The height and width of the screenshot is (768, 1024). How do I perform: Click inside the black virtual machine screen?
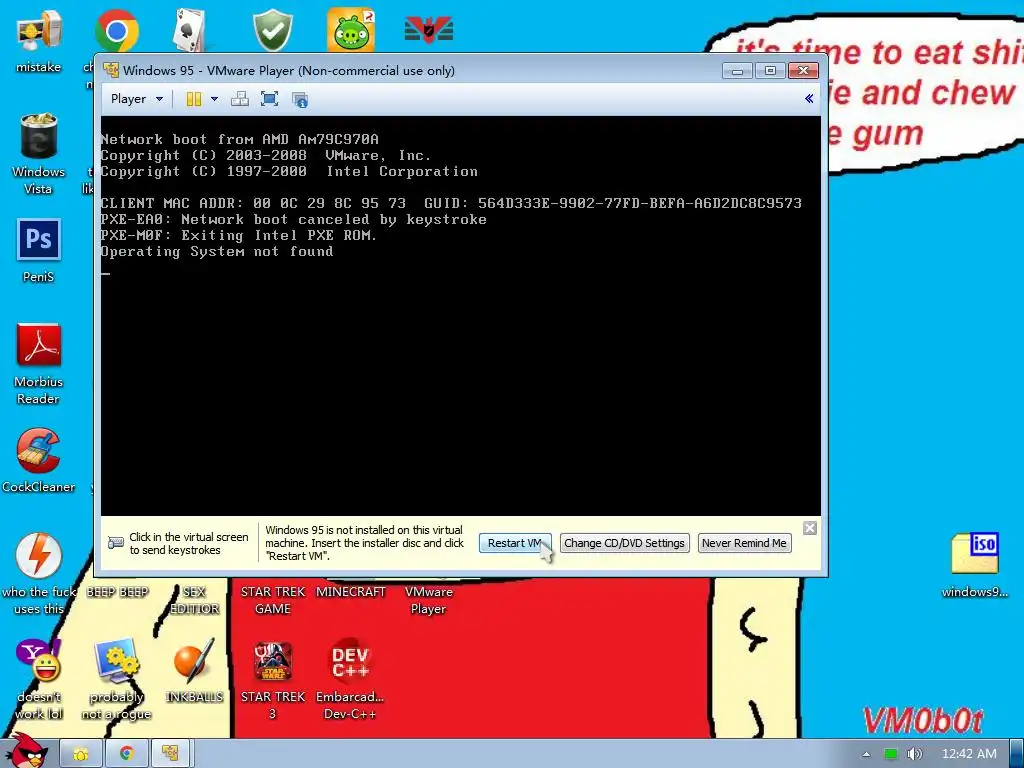tap(460, 316)
